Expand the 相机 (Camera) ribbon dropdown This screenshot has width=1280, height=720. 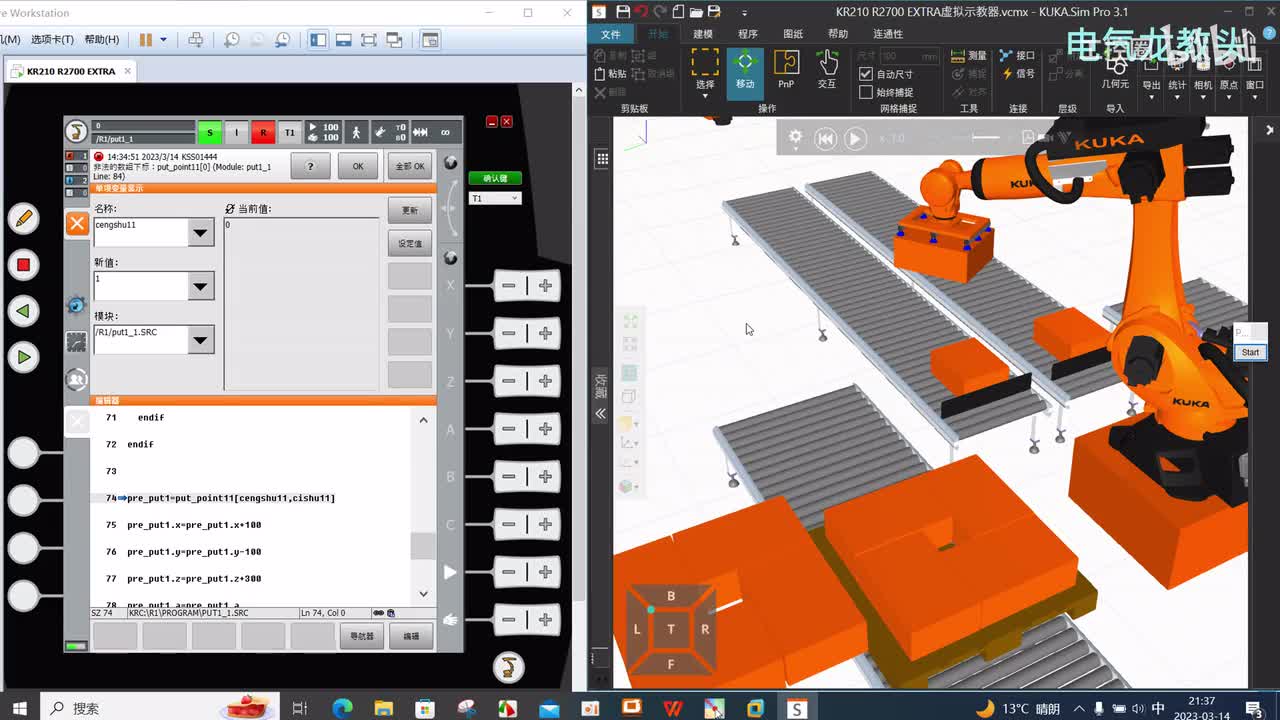pyautogui.click(x=1203, y=97)
